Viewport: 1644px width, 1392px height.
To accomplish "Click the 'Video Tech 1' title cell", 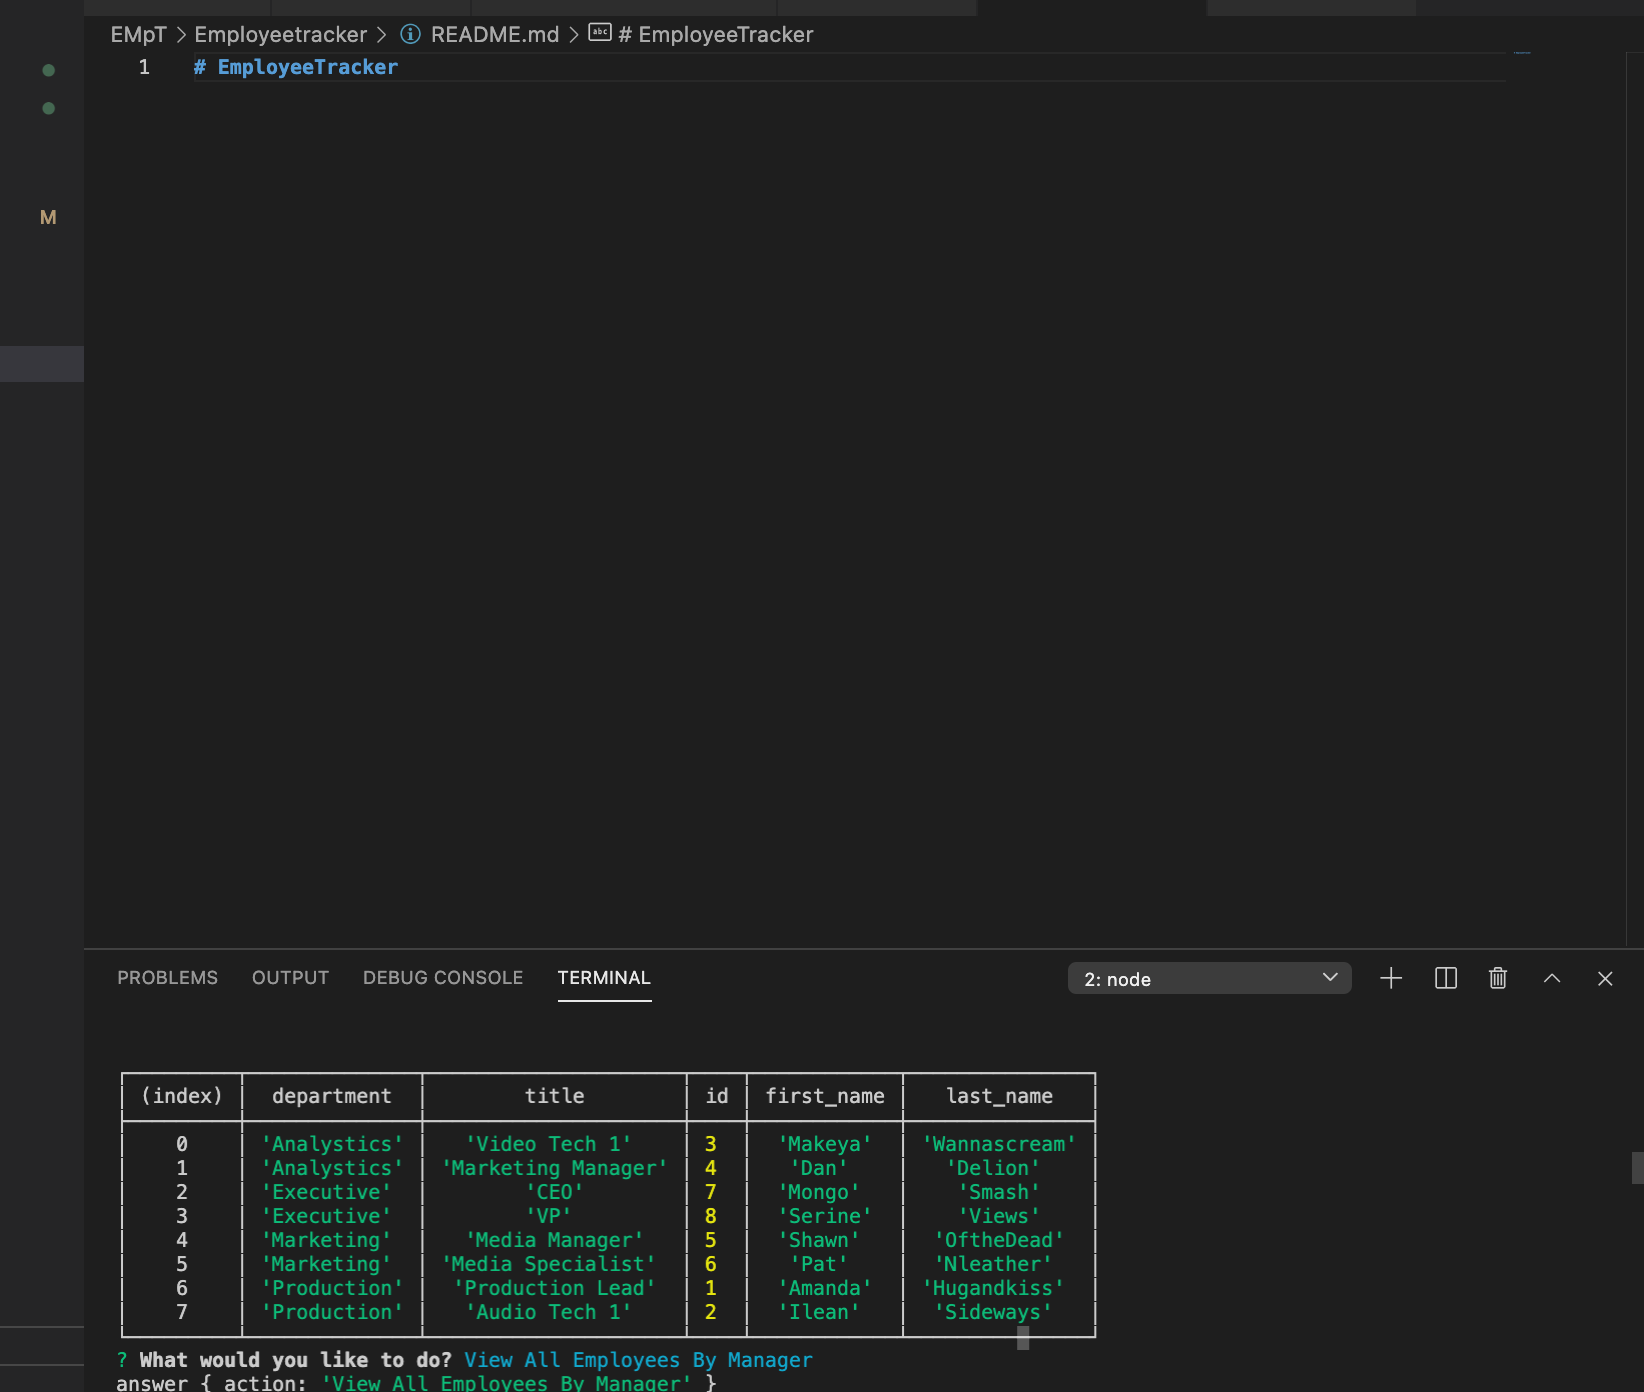I will click(x=549, y=1144).
